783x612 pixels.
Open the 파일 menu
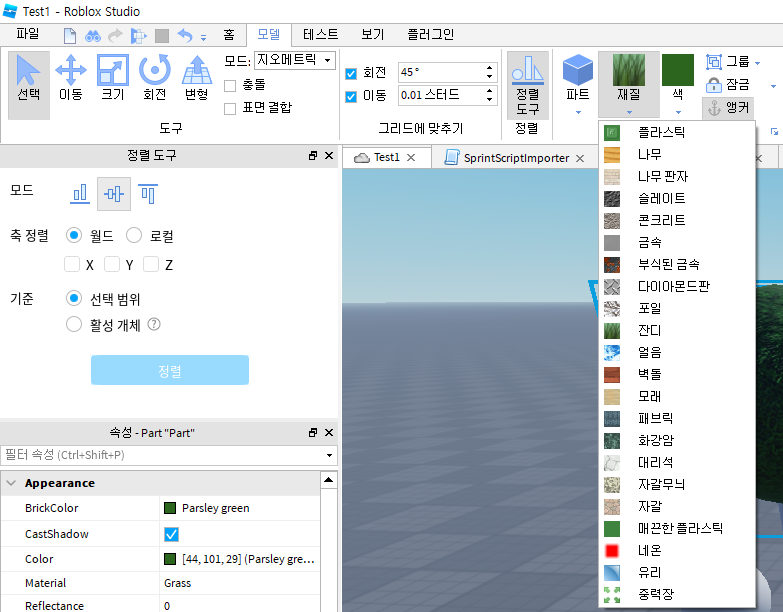[27, 34]
